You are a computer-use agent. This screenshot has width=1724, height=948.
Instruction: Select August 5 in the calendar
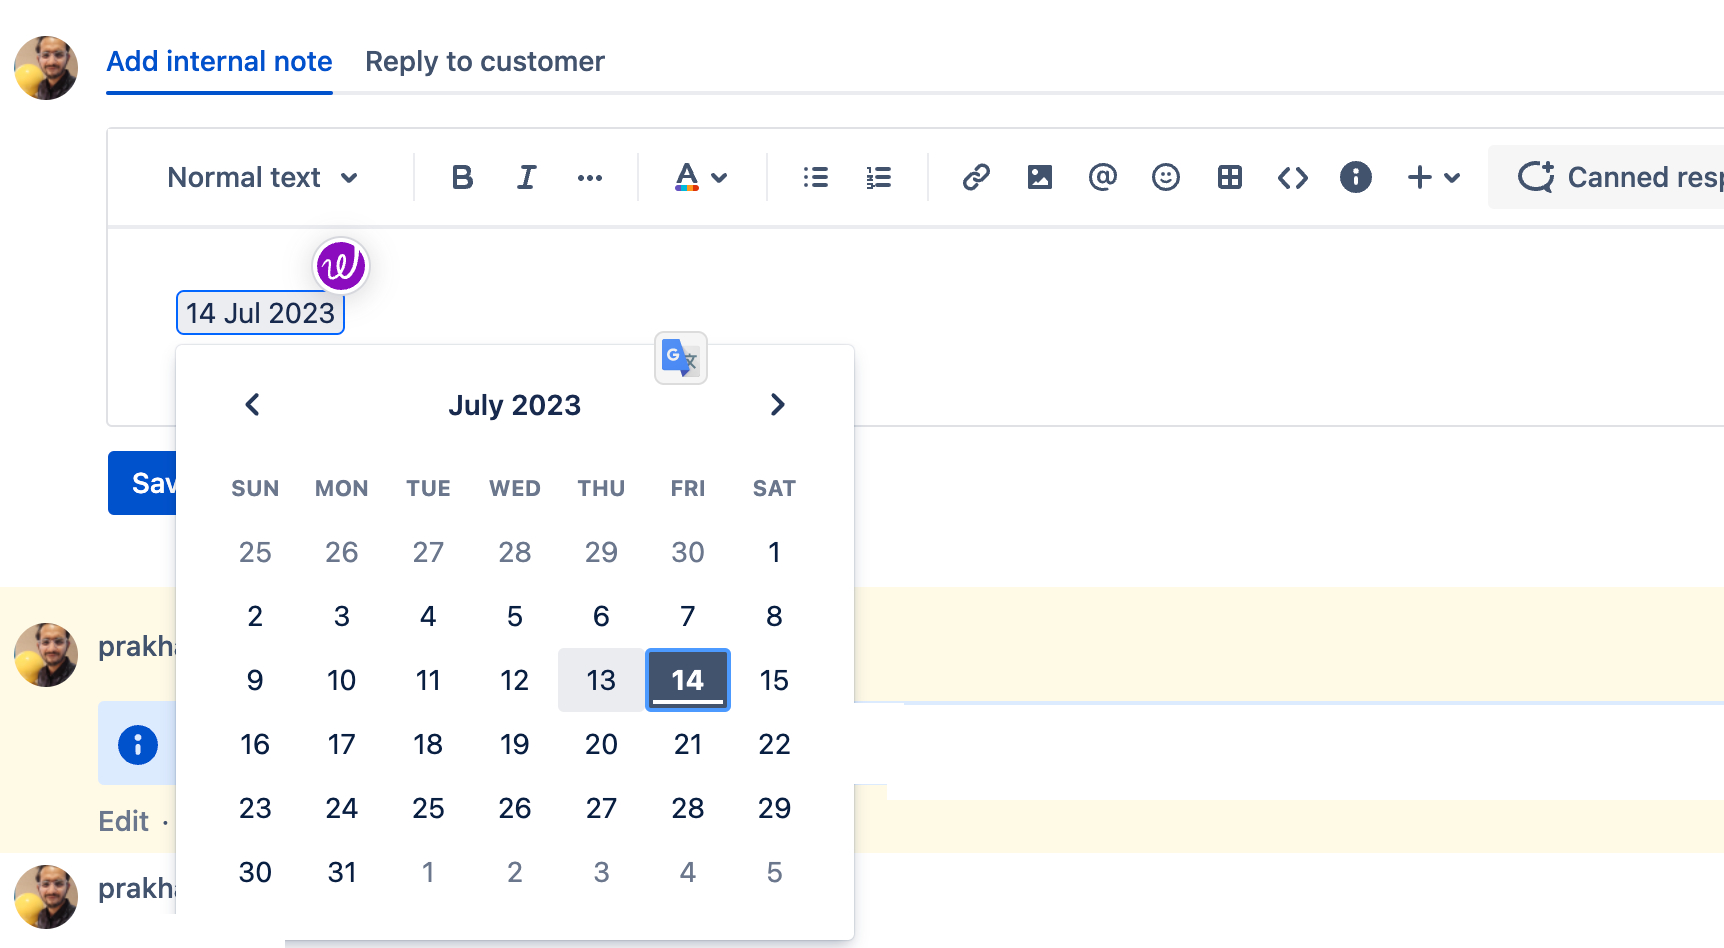774,872
